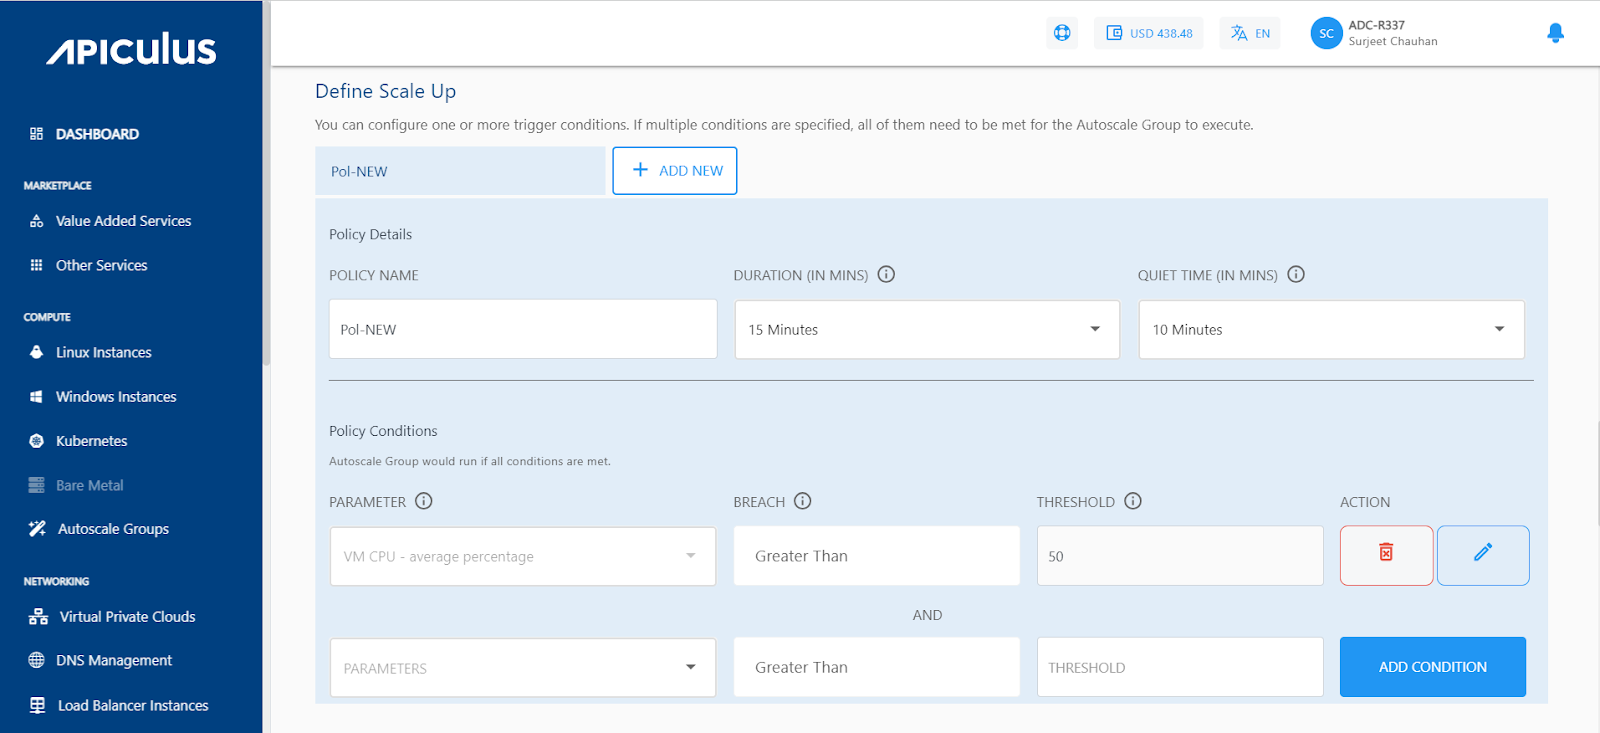Viewport: 1600px width, 733px height.
Task: Delete the VM CPU condition row
Action: click(x=1386, y=555)
